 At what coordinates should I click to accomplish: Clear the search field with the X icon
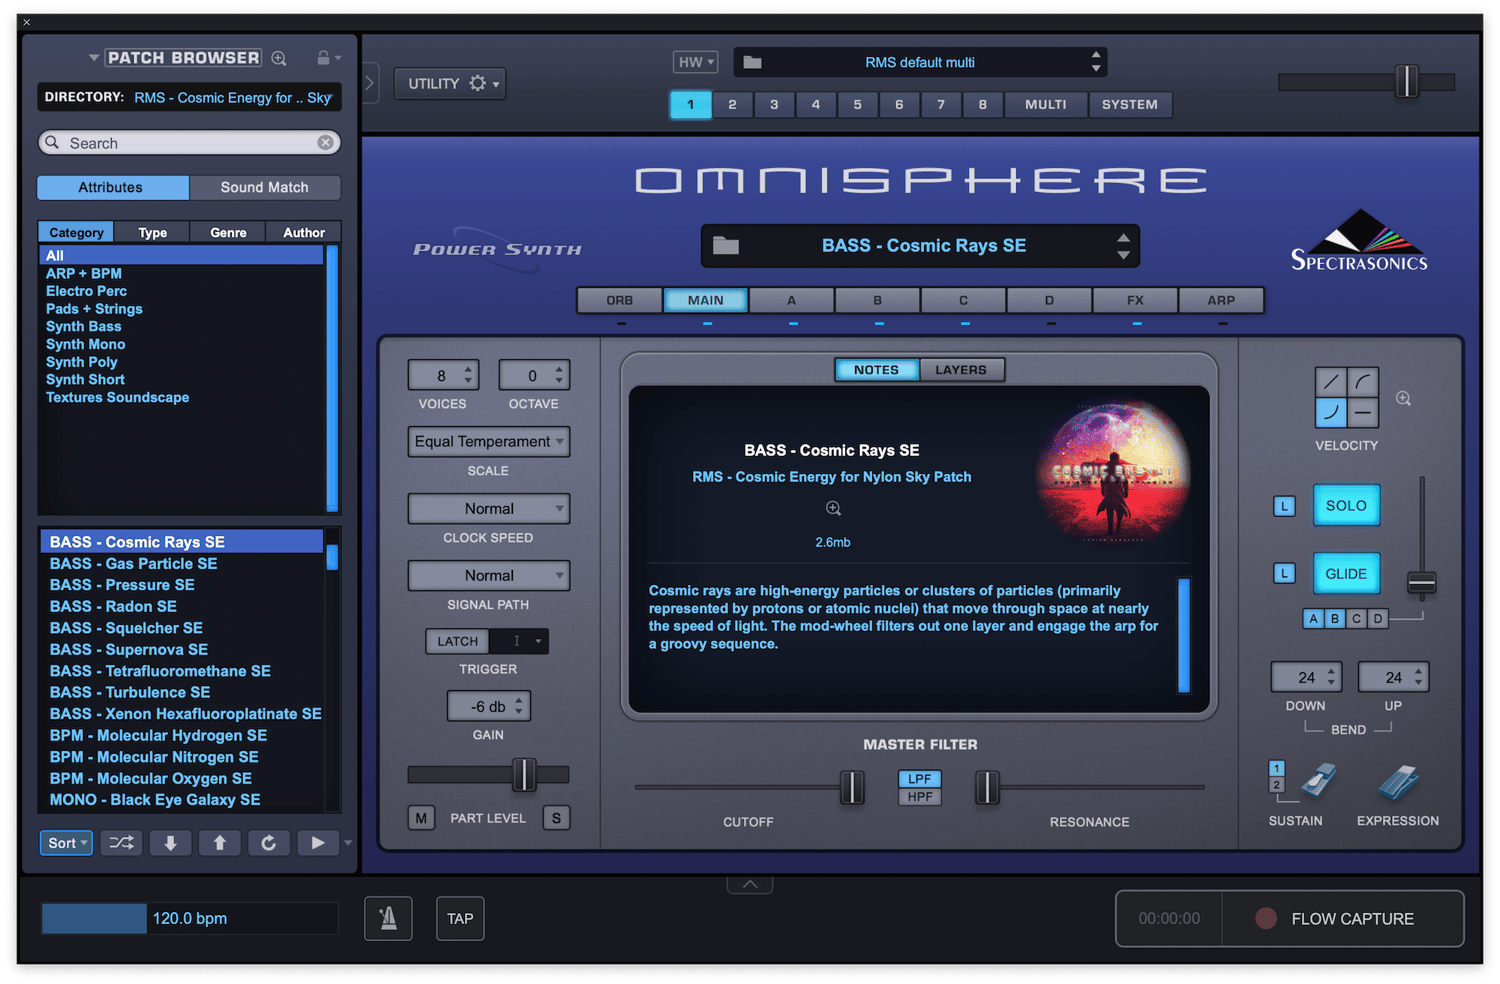[x=325, y=143]
